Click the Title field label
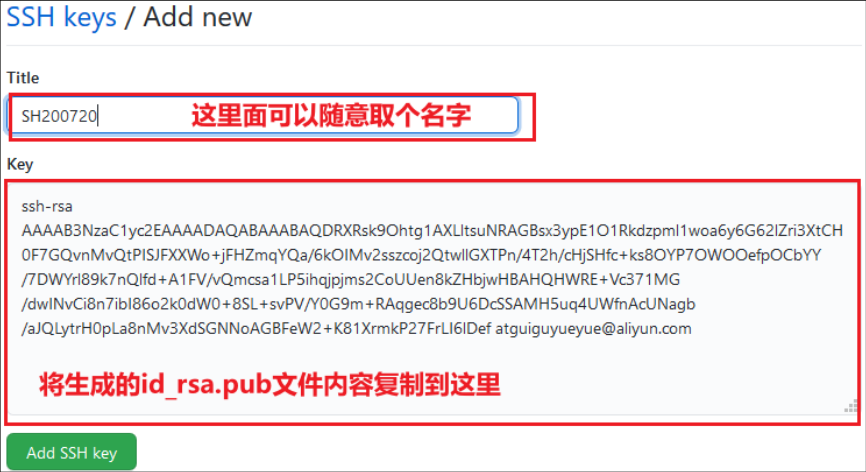The image size is (866, 472). [23, 78]
